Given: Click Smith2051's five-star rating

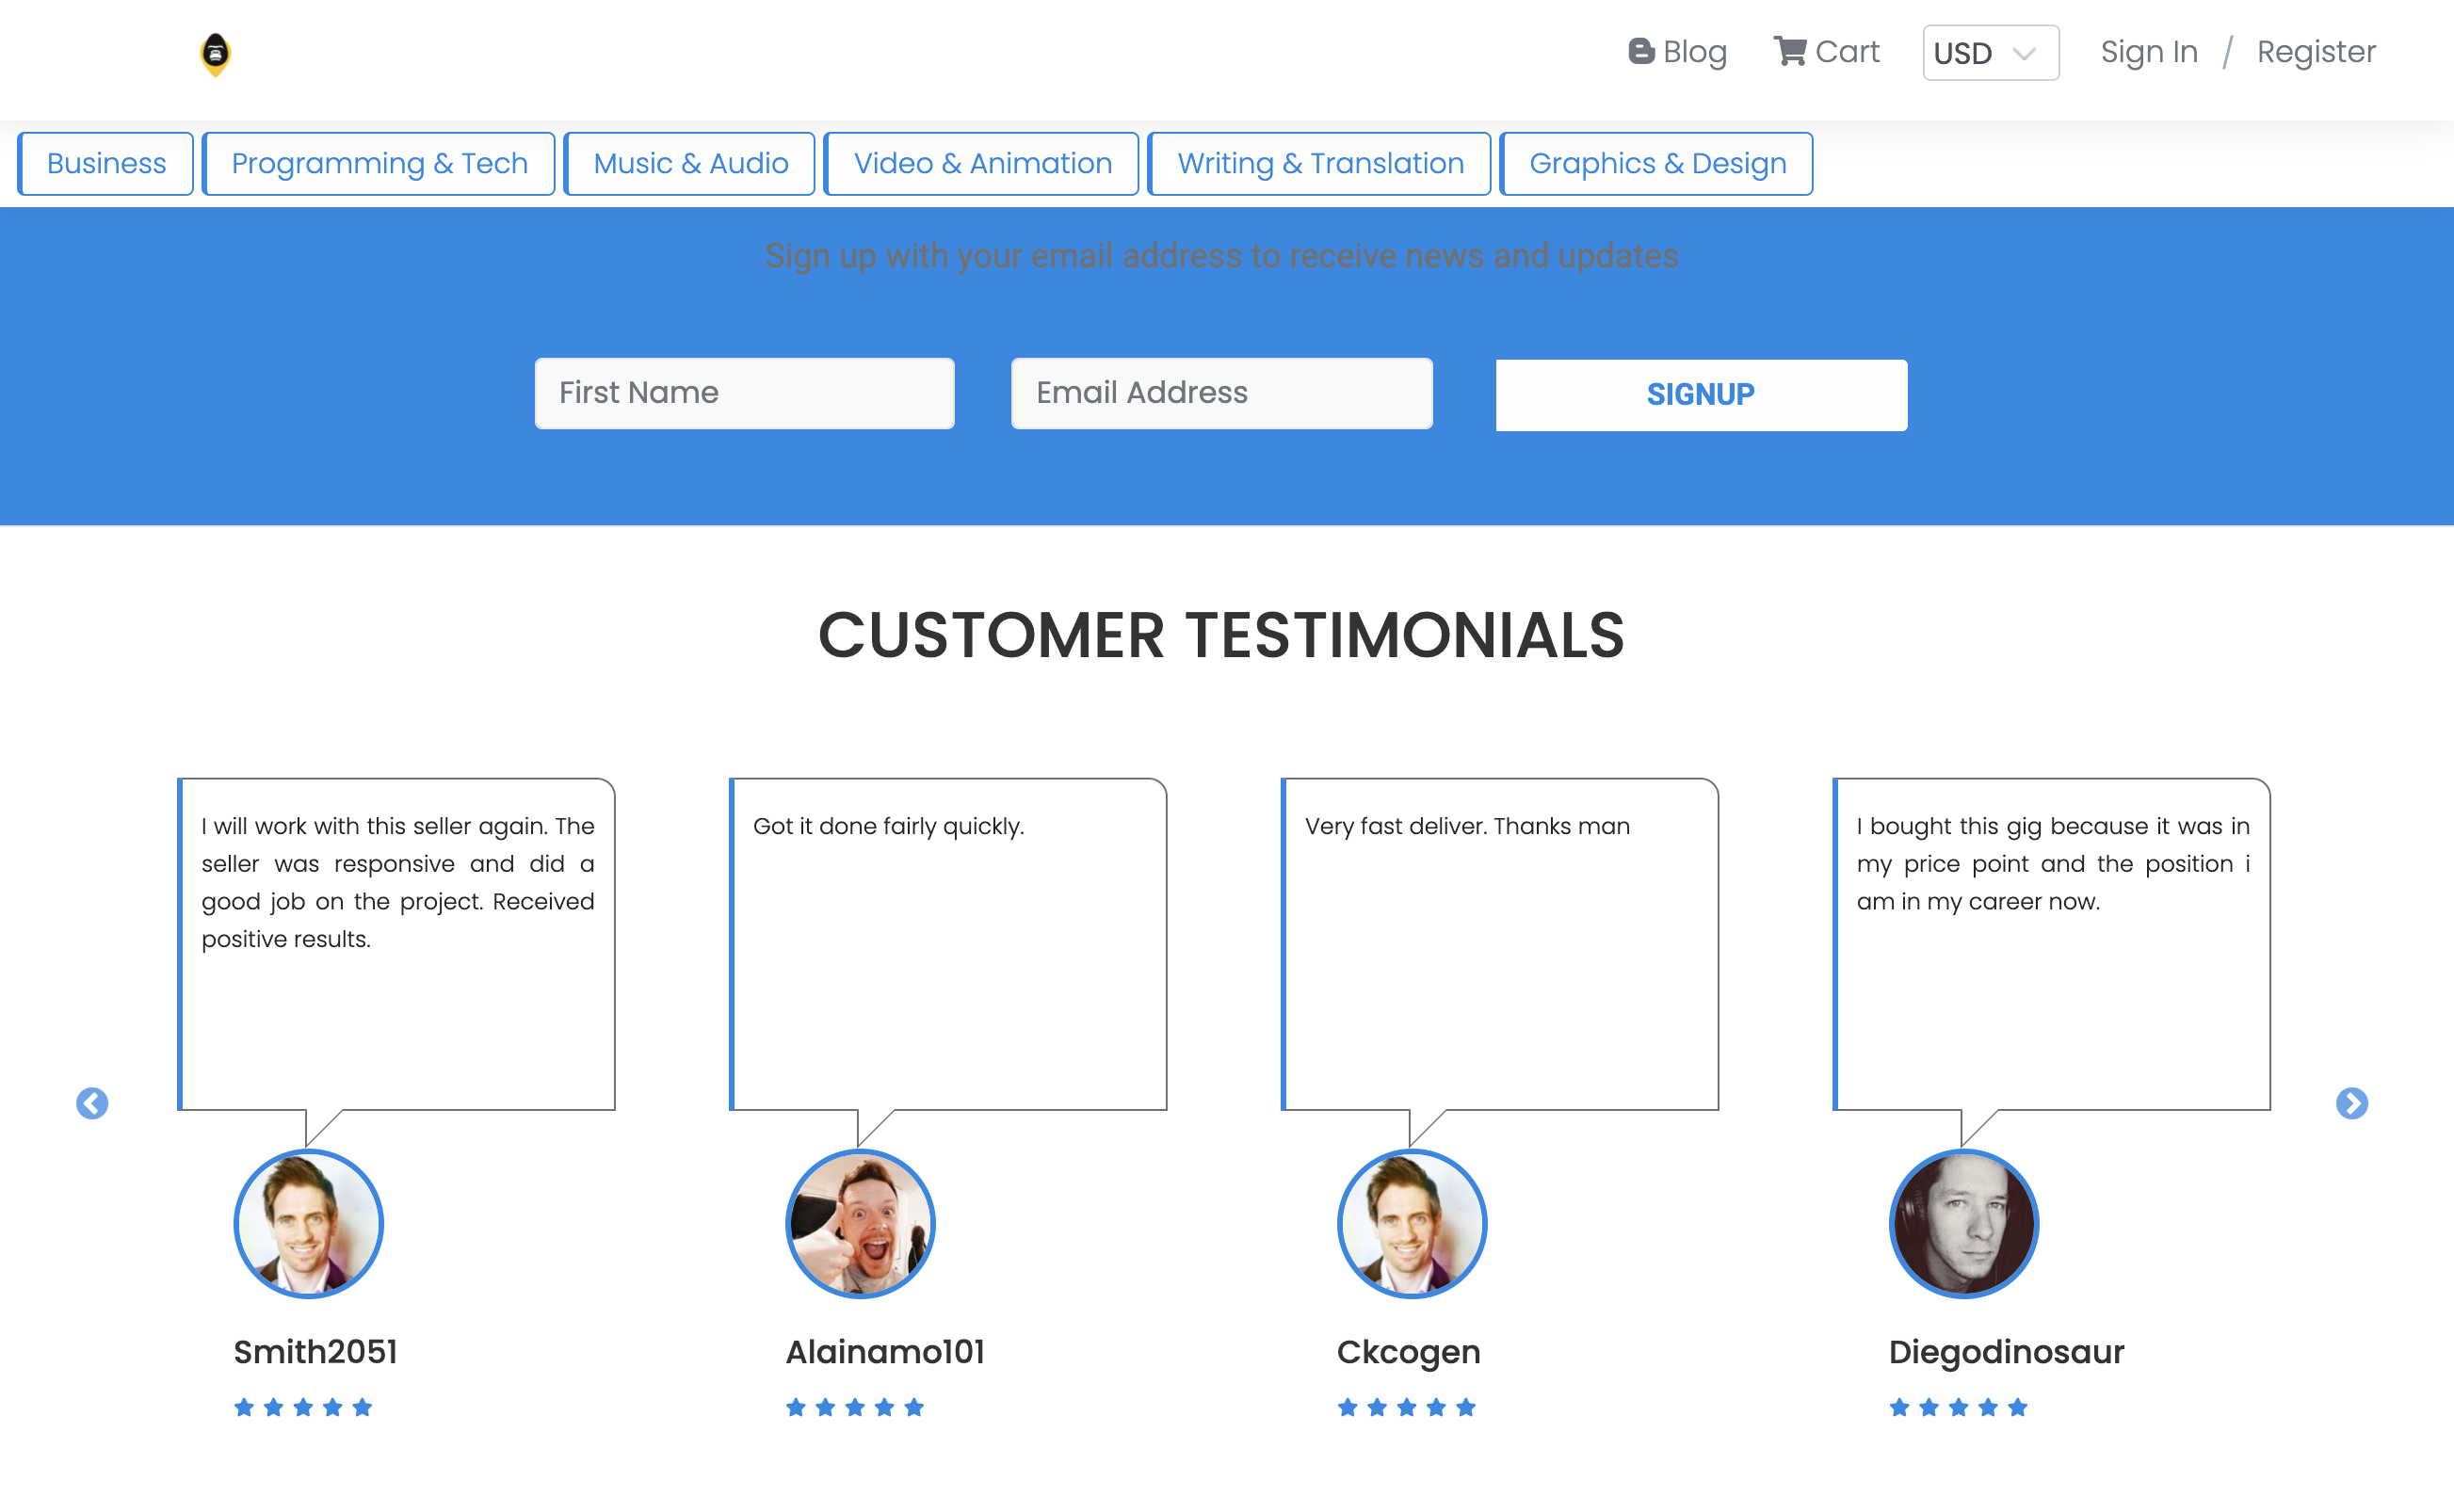Looking at the screenshot, I should coord(303,1407).
